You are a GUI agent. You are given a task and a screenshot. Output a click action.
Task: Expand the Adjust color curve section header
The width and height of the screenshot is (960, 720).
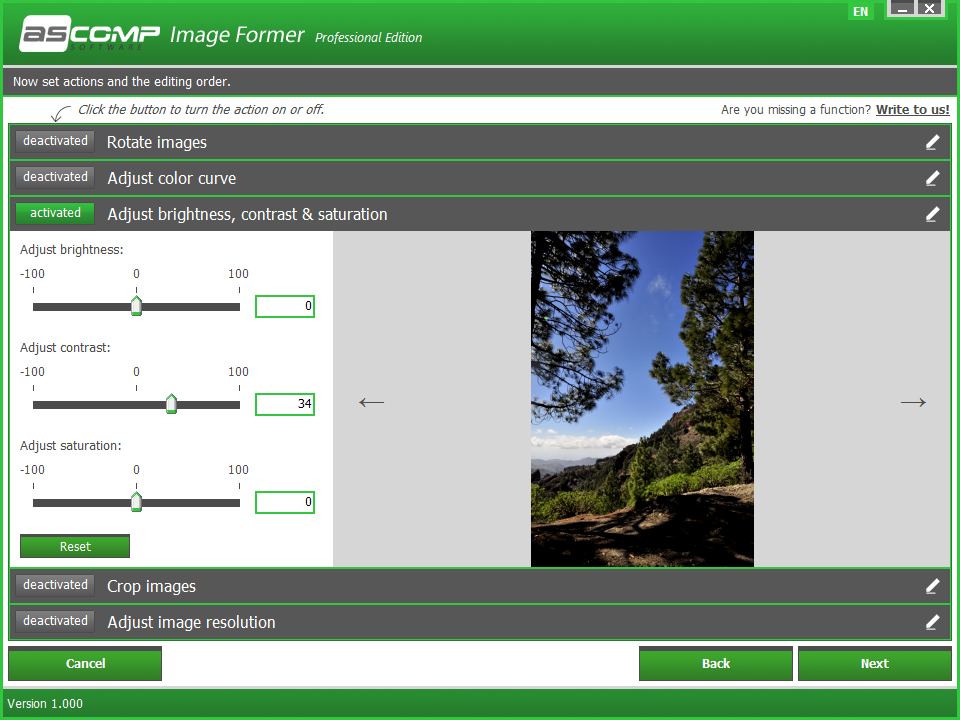(x=480, y=178)
